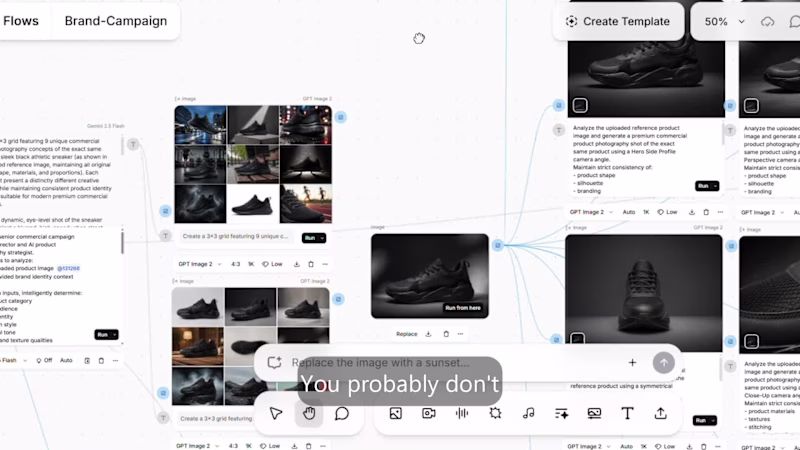Select the front-view sneaker image
Image resolution: width=800 pixels, height=450 pixels.
644,293
